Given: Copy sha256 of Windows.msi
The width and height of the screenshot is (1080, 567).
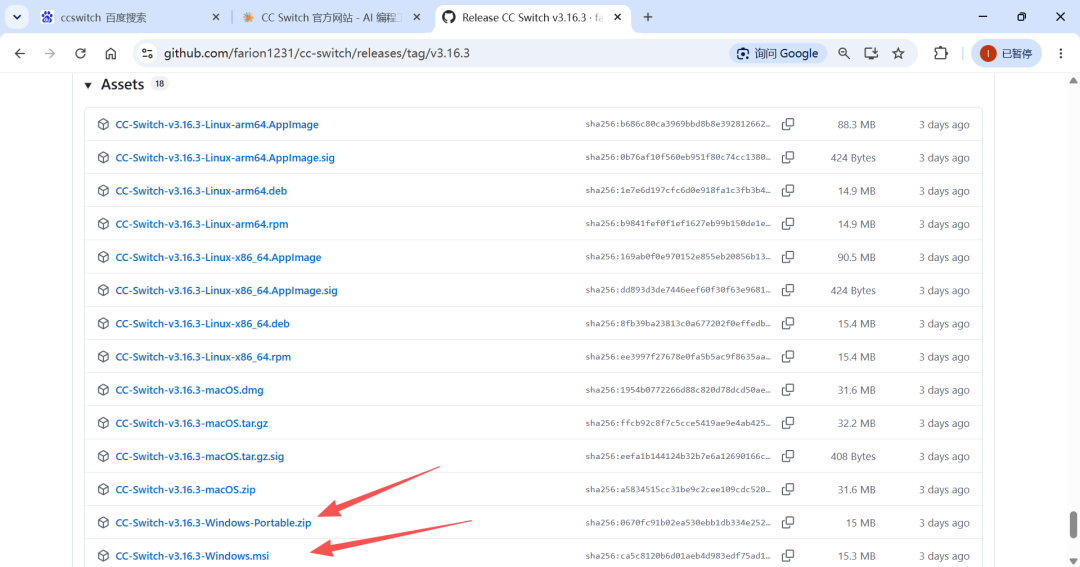Looking at the screenshot, I should [x=788, y=555].
